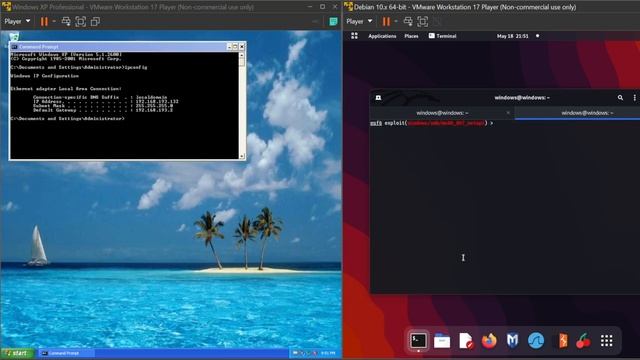
Task: Launch Wireshark from the dock
Action: coord(536,341)
